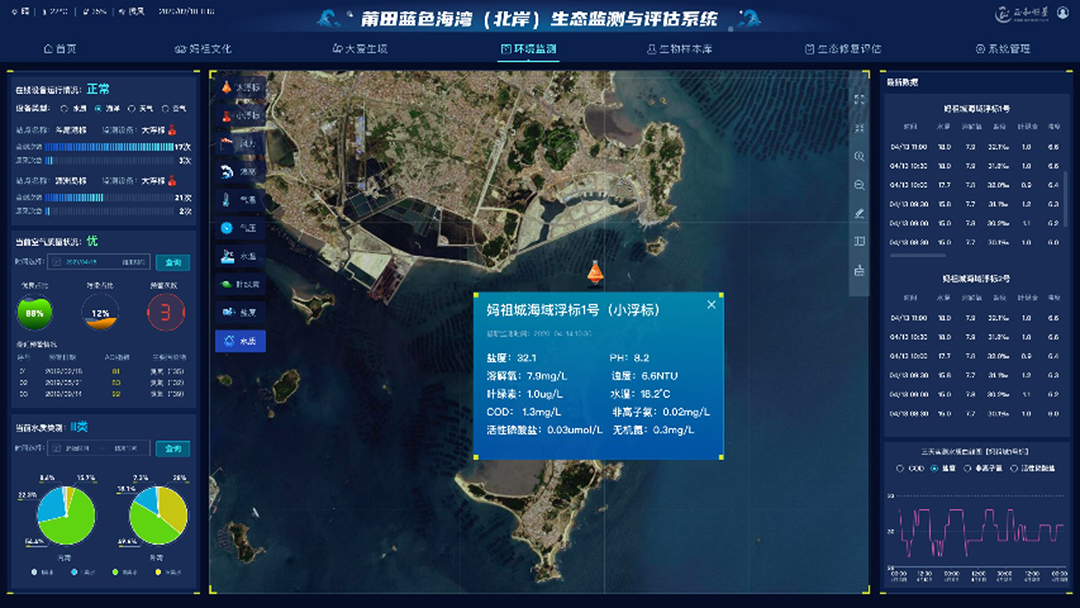This screenshot has width=1080, height=608.
Task: Open the 环境监测 navigation tab
Action: [528, 48]
